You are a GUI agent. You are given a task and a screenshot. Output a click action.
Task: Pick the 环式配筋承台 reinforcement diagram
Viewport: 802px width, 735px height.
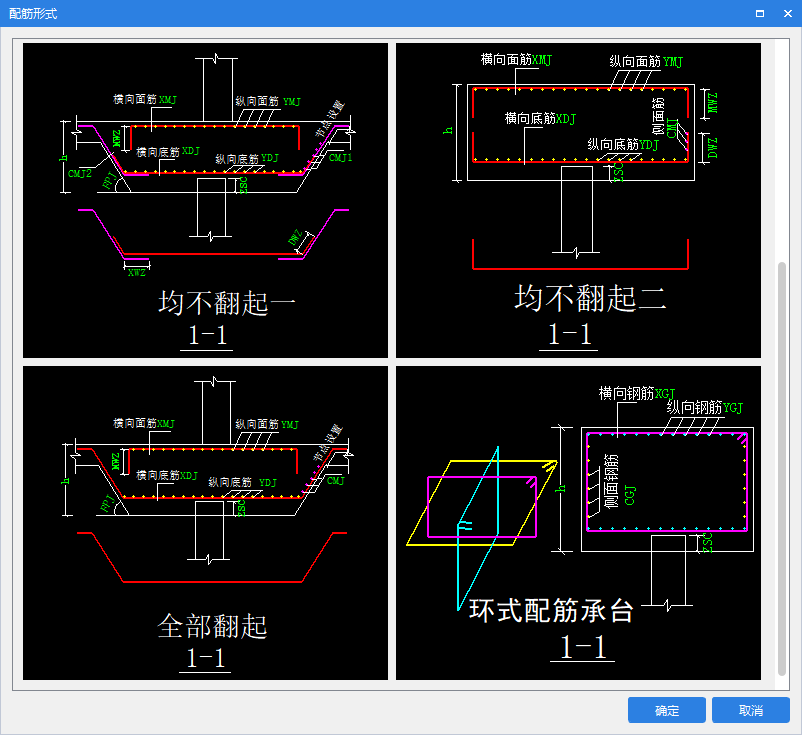[x=578, y=523]
